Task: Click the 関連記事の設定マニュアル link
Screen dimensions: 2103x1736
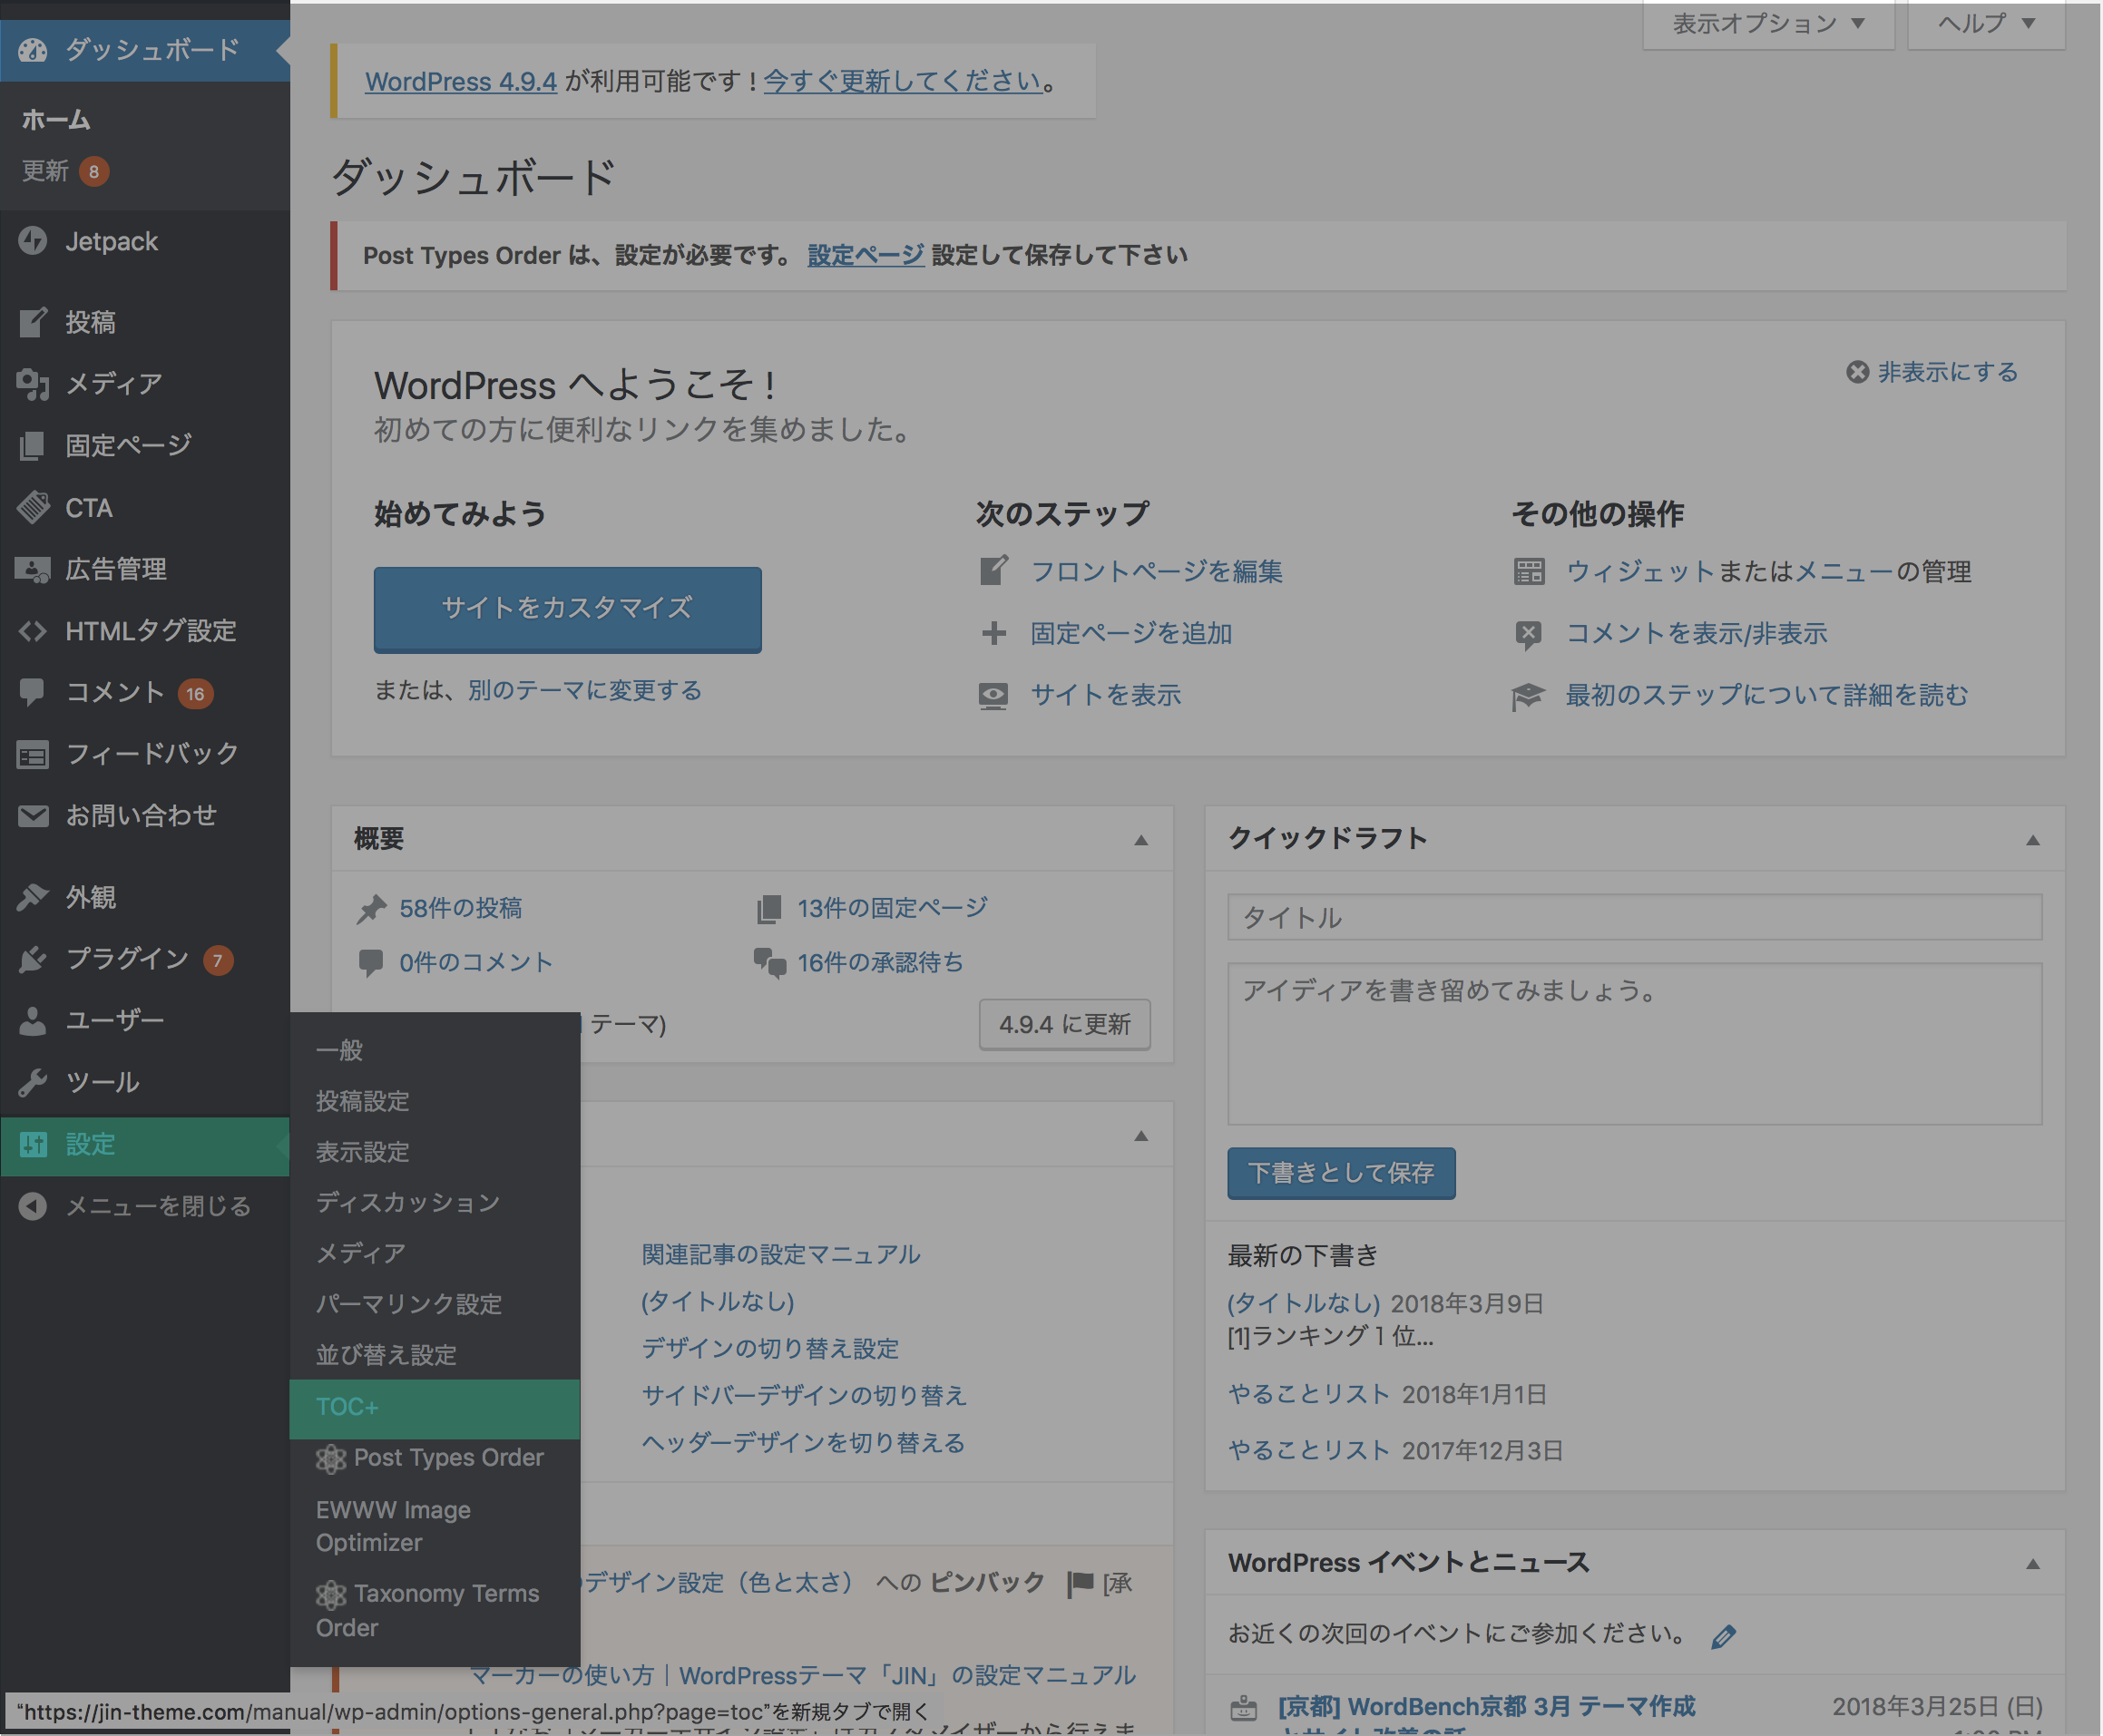Action: tap(781, 1255)
